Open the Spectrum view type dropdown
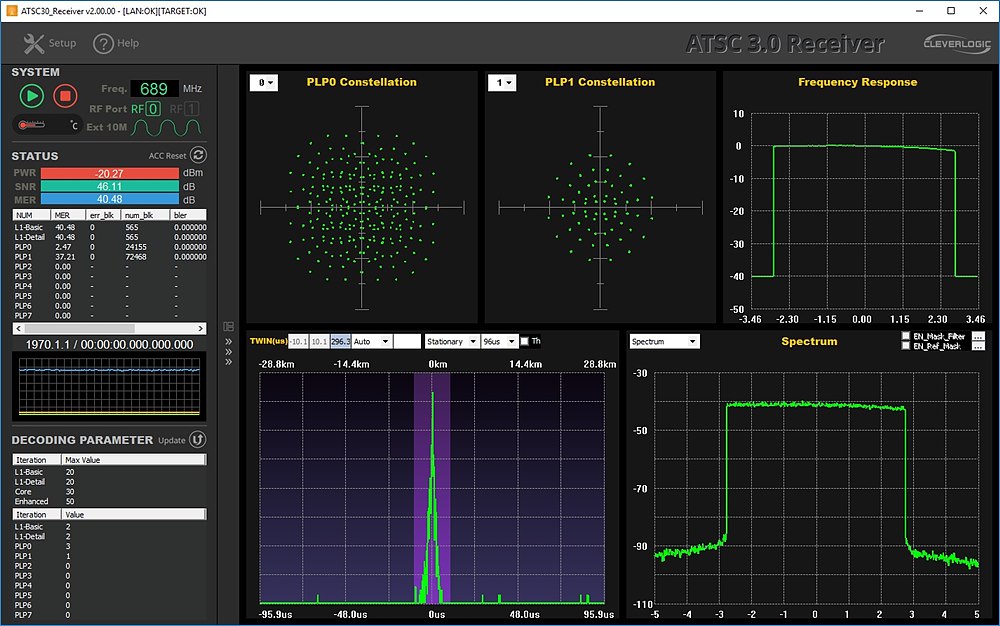Image resolution: width=1000 pixels, height=626 pixels. tap(664, 342)
